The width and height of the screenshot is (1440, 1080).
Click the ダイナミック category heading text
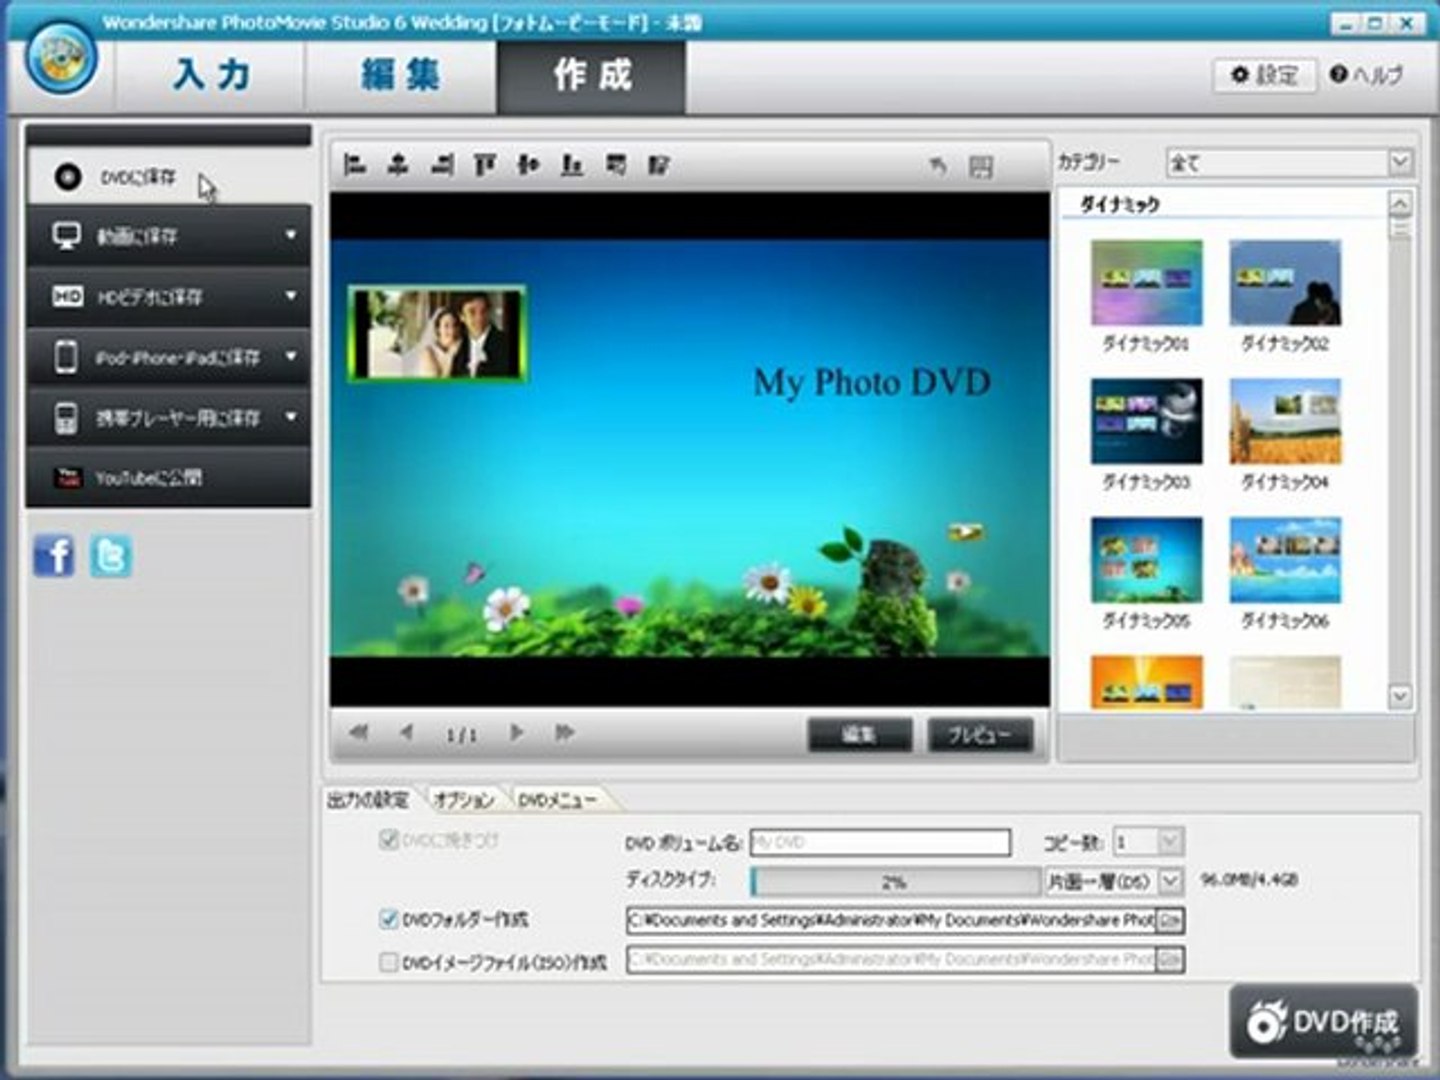(x=1119, y=205)
